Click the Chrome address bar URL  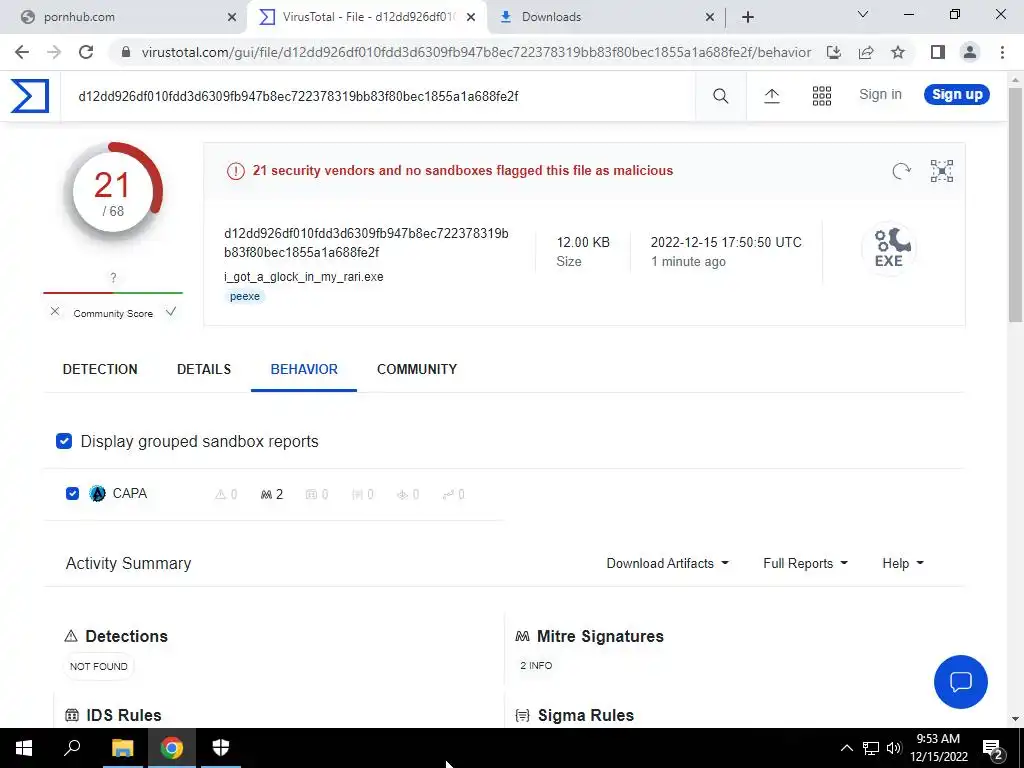(476, 52)
